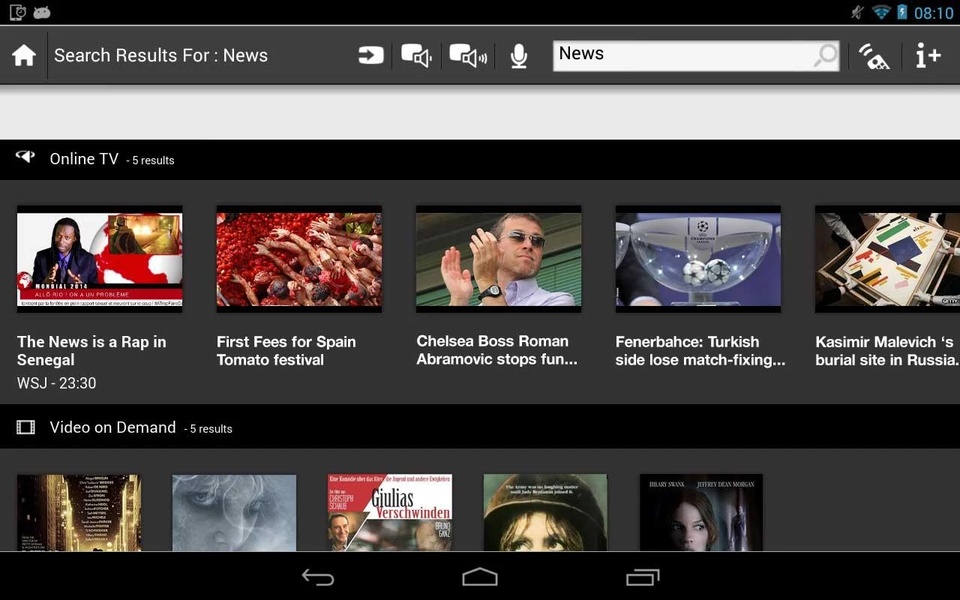Viewport: 960px width, 600px height.
Task: Click the "Search Results For : News" title
Action: click(161, 56)
